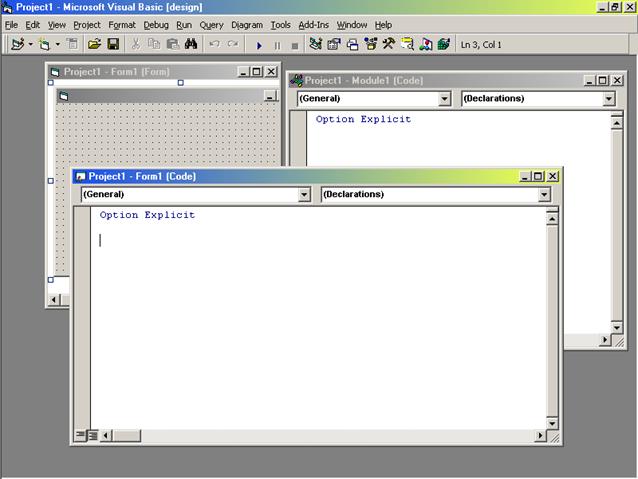Click scroll-down arrow in Form1 code window
The height and width of the screenshot is (479, 638).
click(552, 423)
